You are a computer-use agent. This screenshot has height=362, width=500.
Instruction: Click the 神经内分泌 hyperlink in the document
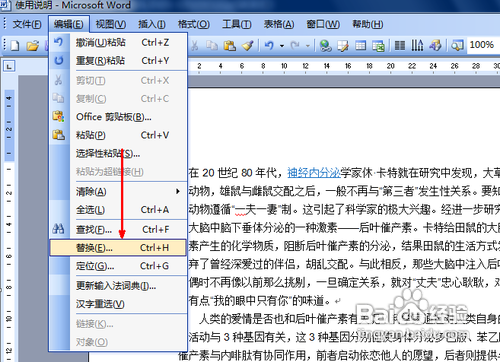pos(314,173)
